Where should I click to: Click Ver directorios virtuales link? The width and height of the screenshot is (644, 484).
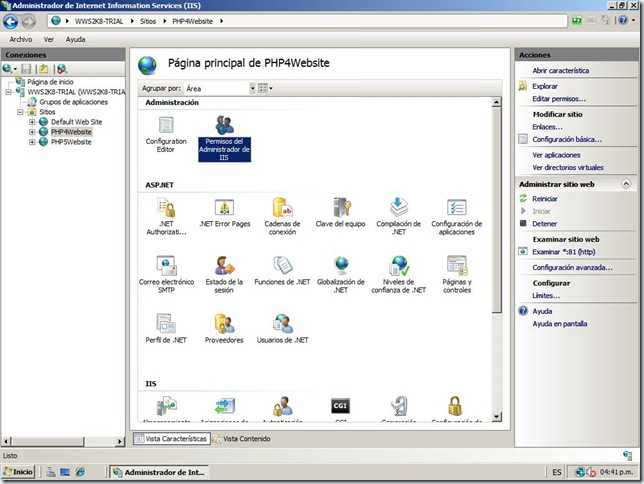pyautogui.click(x=568, y=168)
